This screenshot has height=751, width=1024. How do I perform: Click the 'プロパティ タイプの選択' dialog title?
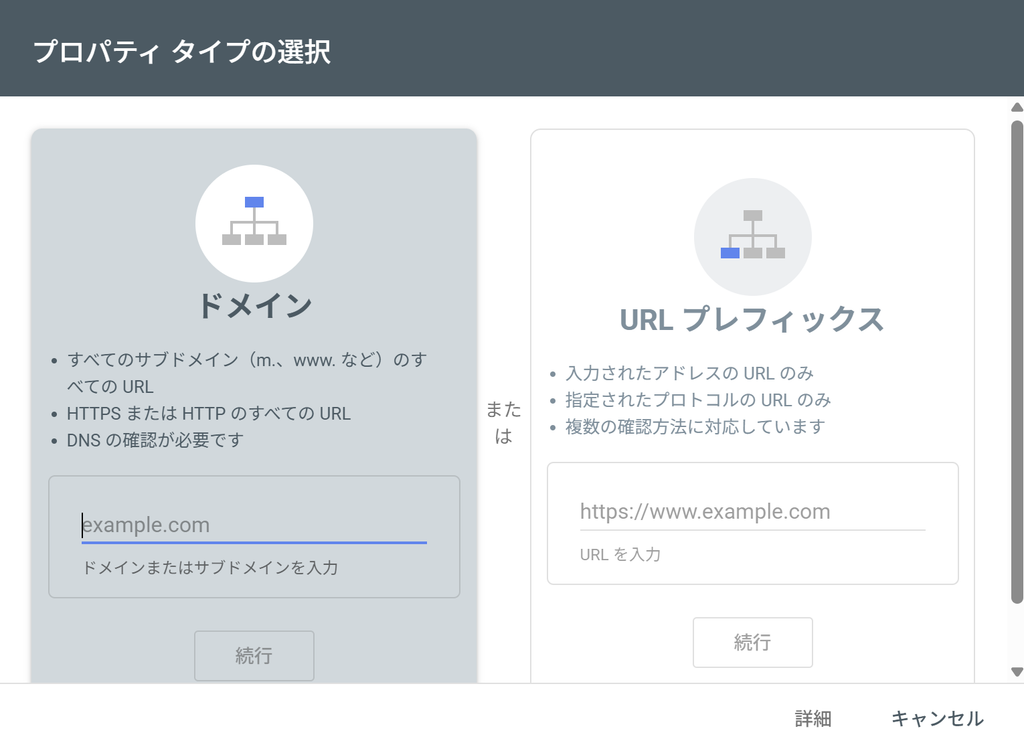point(182,52)
